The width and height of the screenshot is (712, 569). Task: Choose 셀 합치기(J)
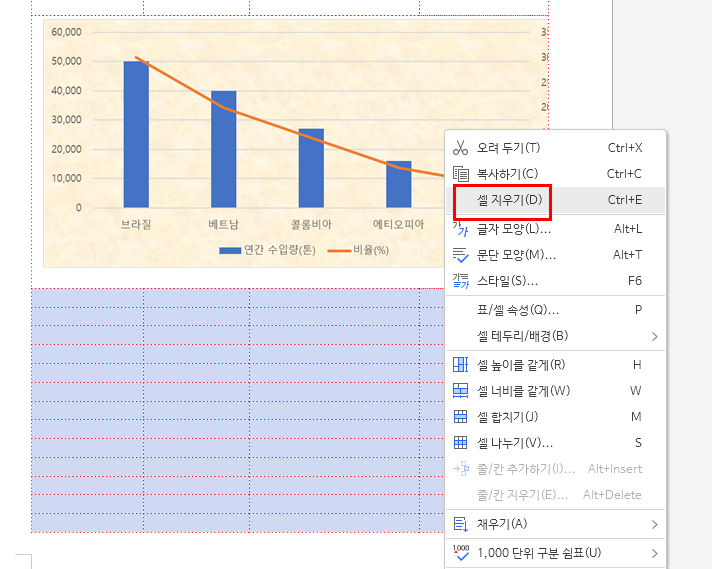point(556,416)
